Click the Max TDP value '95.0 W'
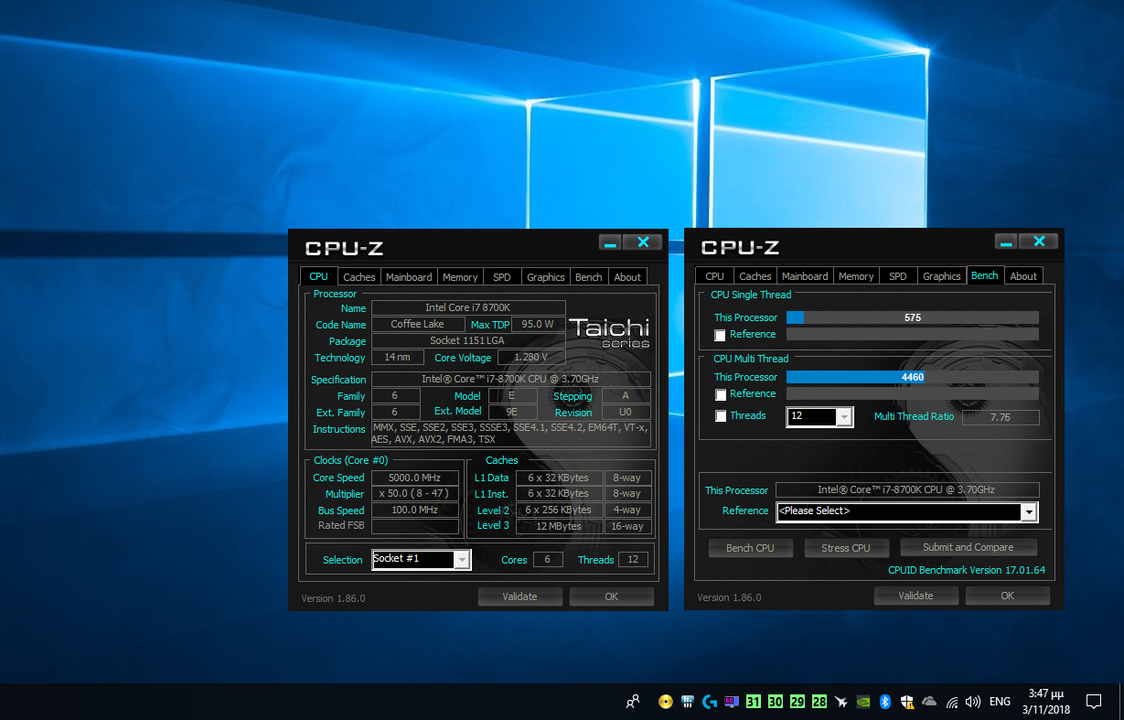Image resolution: width=1124 pixels, height=720 pixels. tap(538, 324)
